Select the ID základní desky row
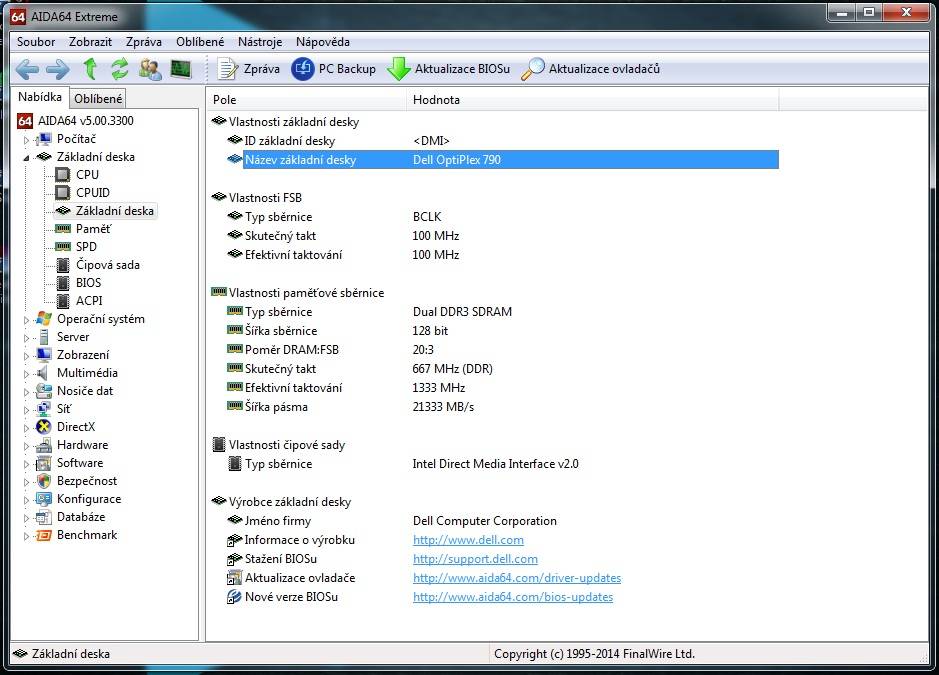This screenshot has height=675, width=939. 503,141
